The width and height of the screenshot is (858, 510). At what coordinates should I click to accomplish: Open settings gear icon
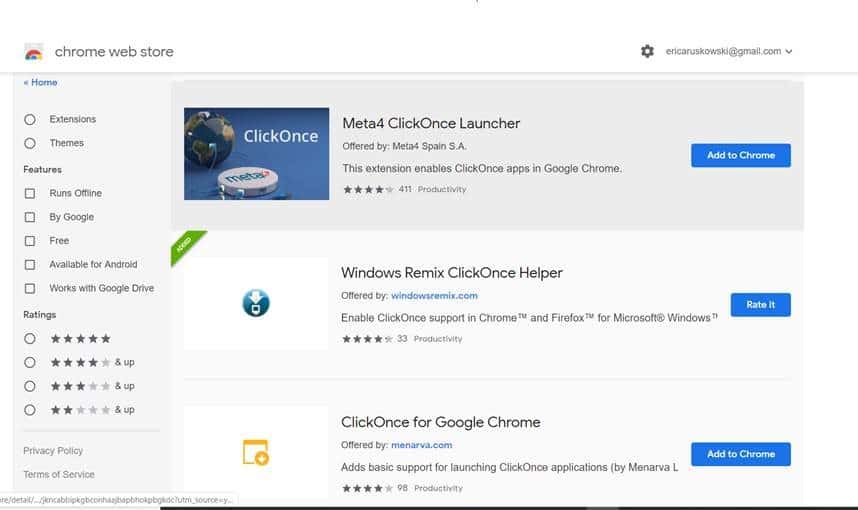point(647,51)
